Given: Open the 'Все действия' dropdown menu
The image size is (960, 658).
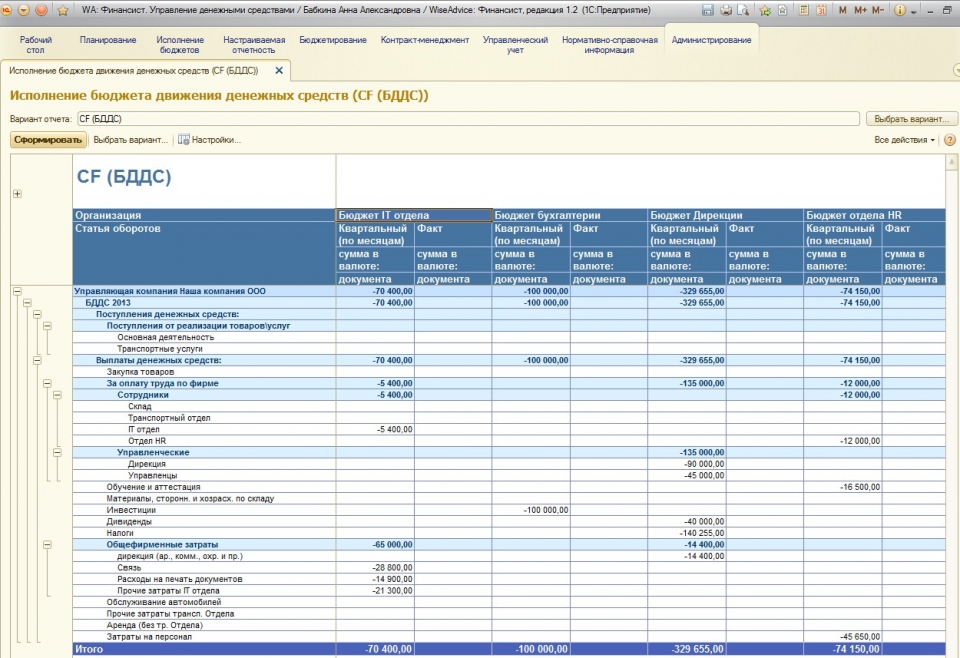Looking at the screenshot, I should tap(905, 140).
